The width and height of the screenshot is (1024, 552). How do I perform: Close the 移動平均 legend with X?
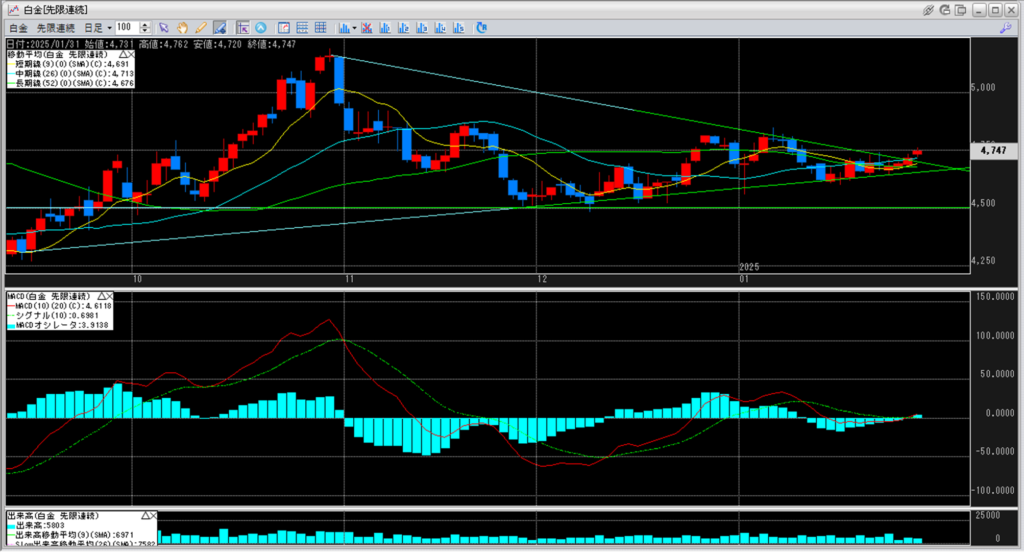(x=131, y=54)
